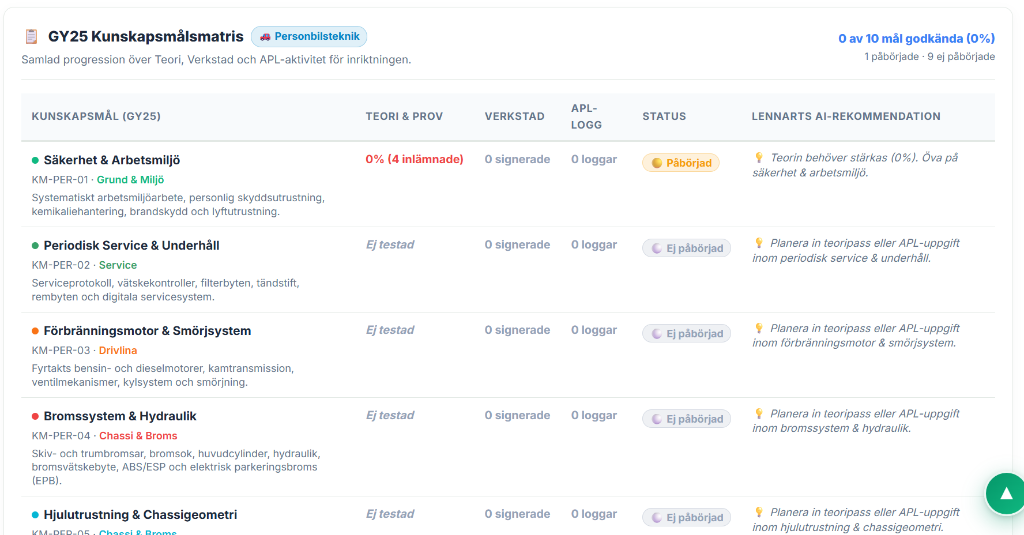Click '0 loggar' in the Förbränningsmotor row
This screenshot has width=1024, height=535.
[x=594, y=330]
